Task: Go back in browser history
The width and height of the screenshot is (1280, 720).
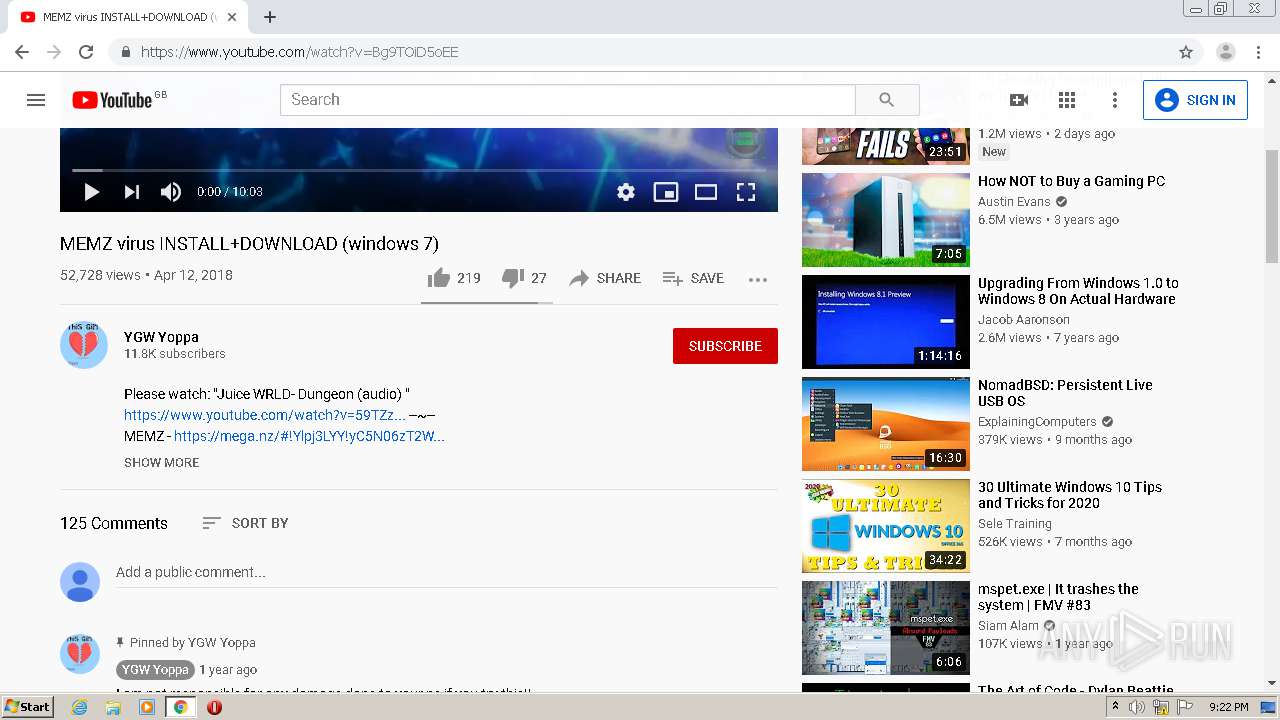Action: pos(22,52)
